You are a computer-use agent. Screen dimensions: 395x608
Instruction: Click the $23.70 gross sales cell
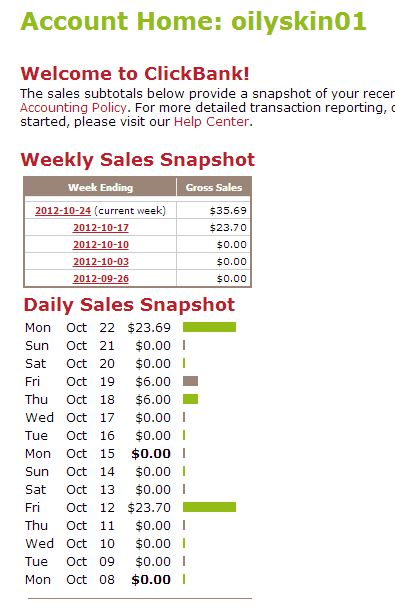228,228
